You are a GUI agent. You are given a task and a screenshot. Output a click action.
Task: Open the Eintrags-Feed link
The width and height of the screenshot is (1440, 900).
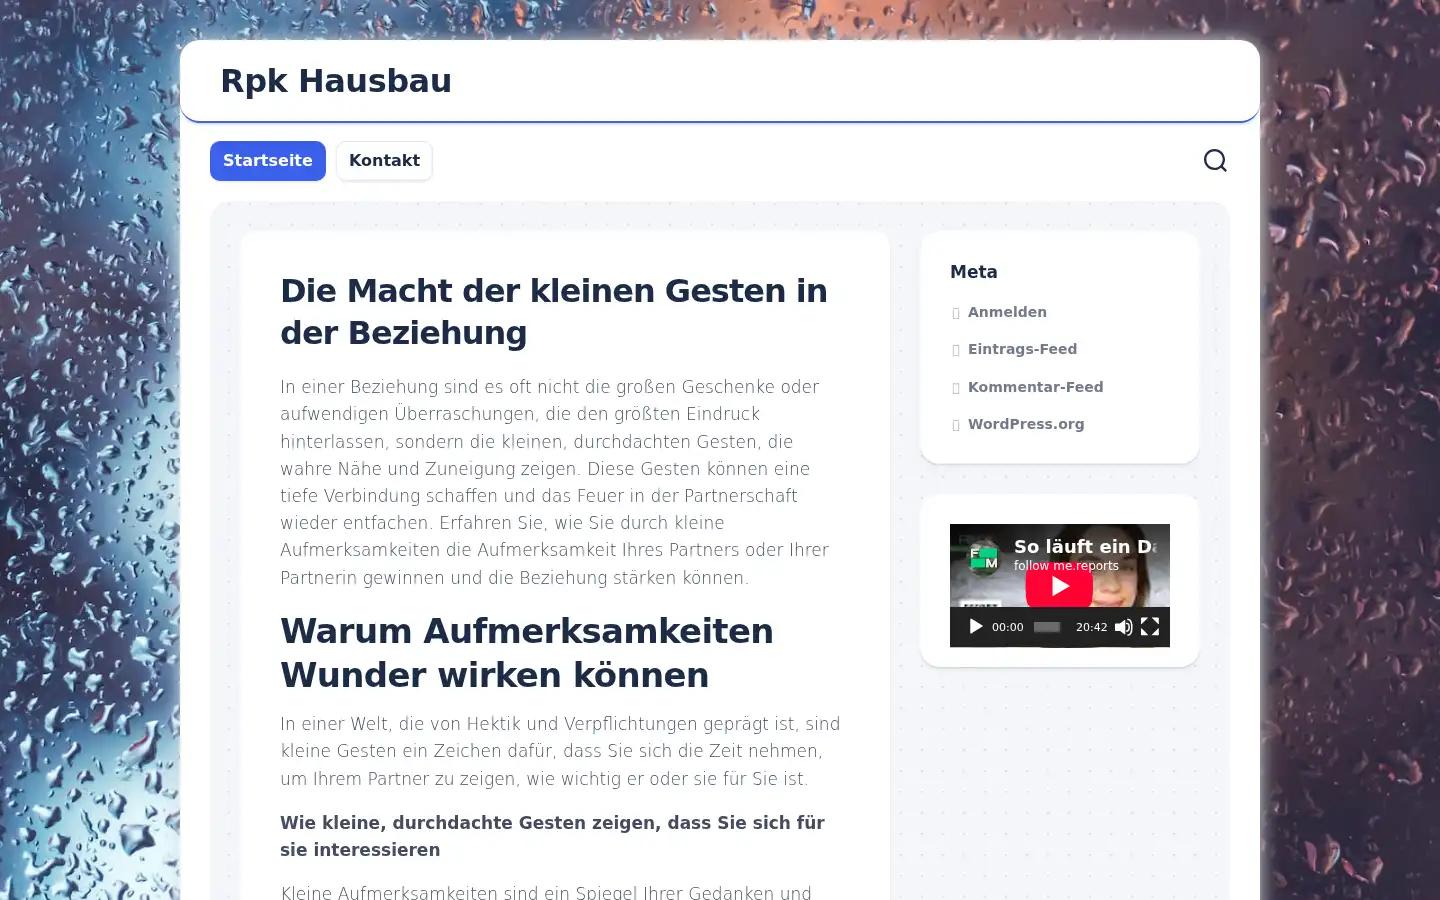[x=1022, y=349]
